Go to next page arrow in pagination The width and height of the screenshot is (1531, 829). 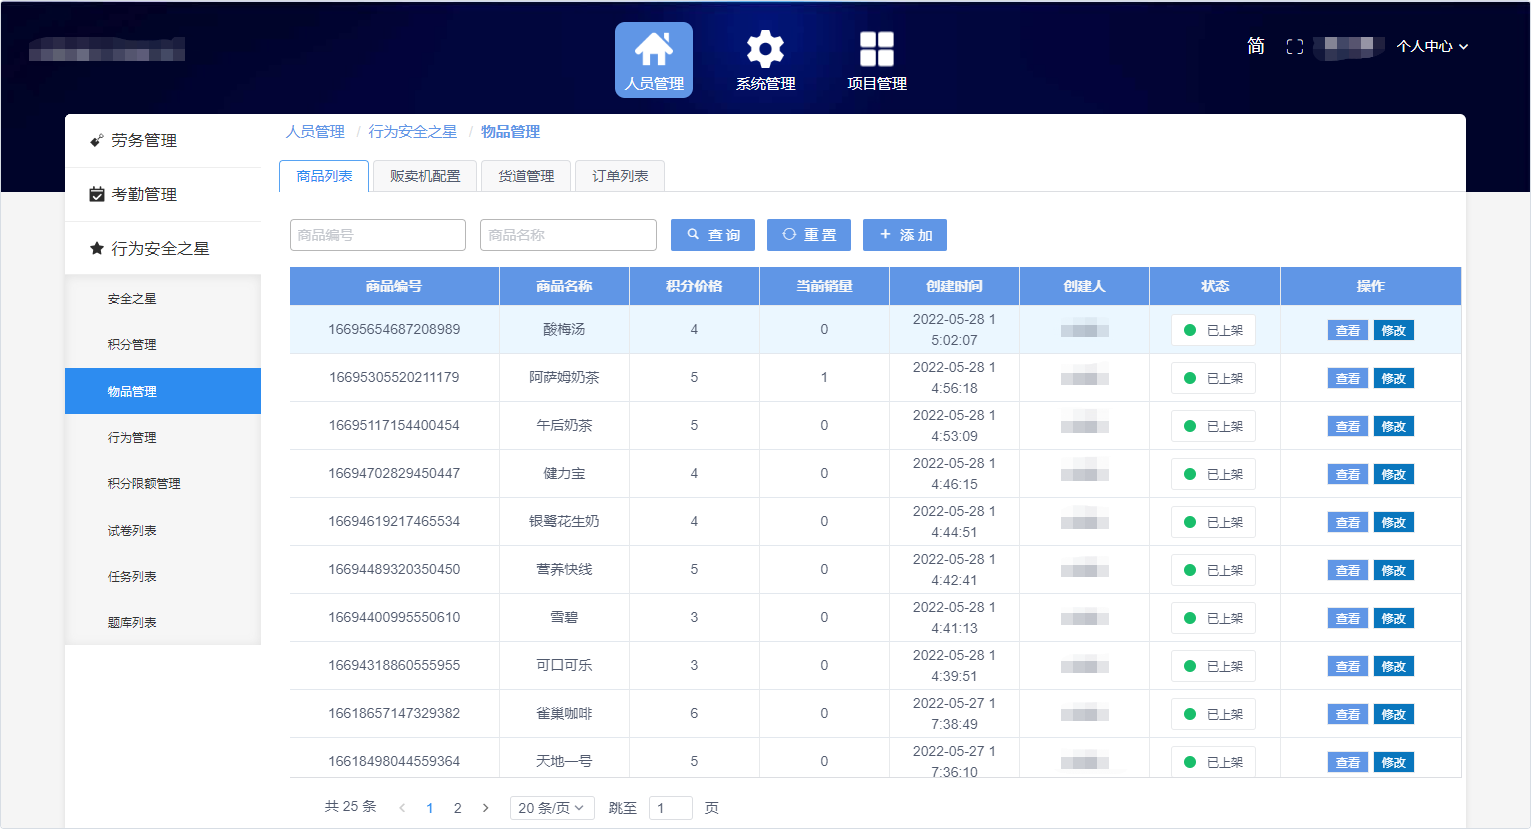tap(486, 808)
